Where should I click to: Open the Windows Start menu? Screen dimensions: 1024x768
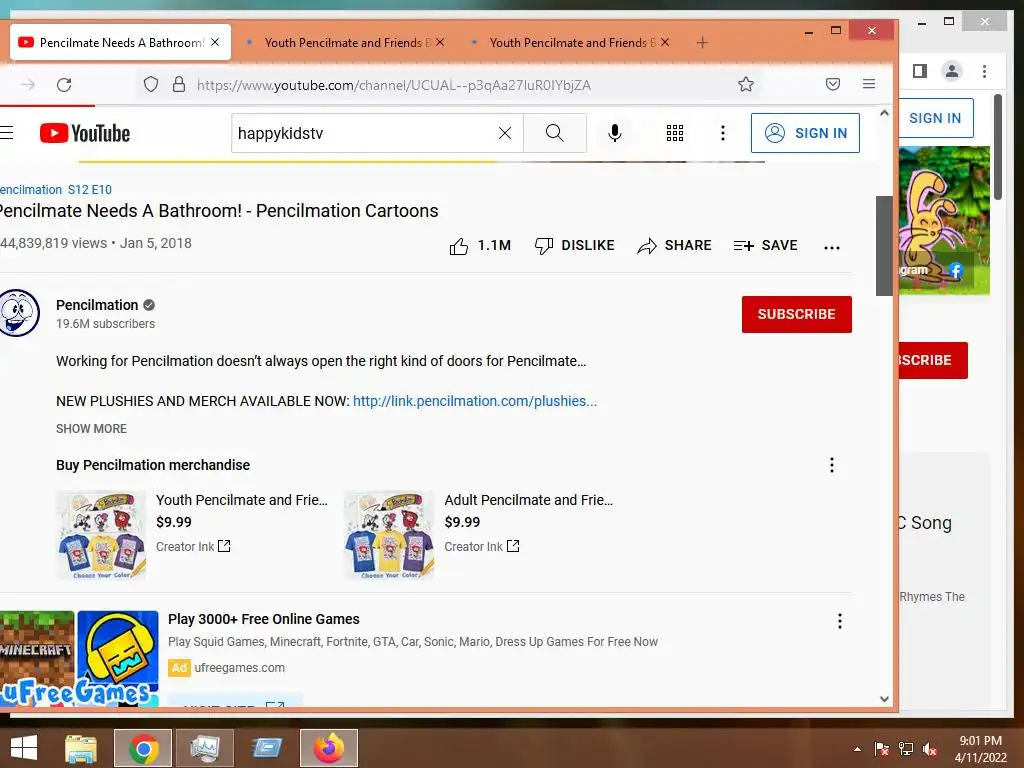tap(24, 748)
